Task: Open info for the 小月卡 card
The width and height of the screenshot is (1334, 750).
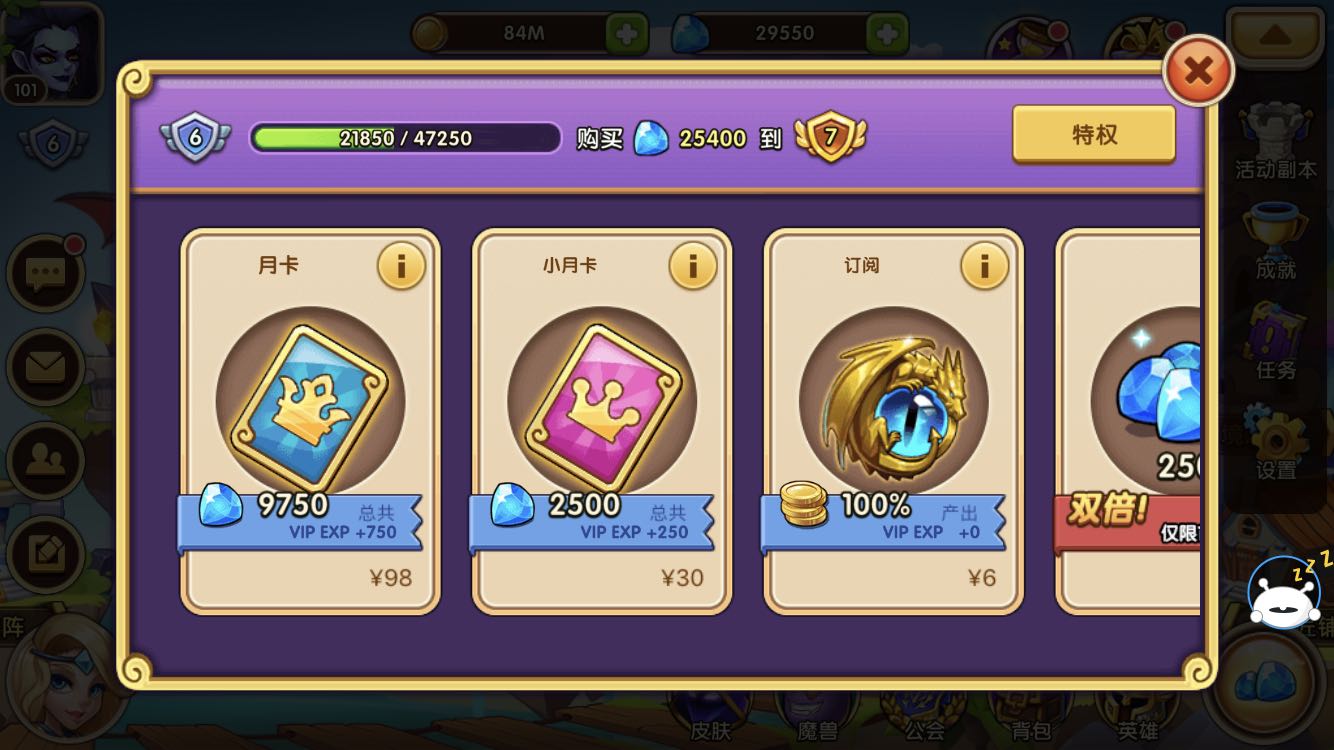Action: tap(693, 266)
